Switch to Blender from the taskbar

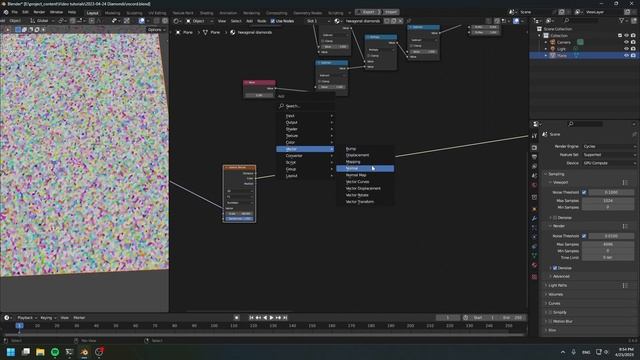pyautogui.click(x=84, y=352)
